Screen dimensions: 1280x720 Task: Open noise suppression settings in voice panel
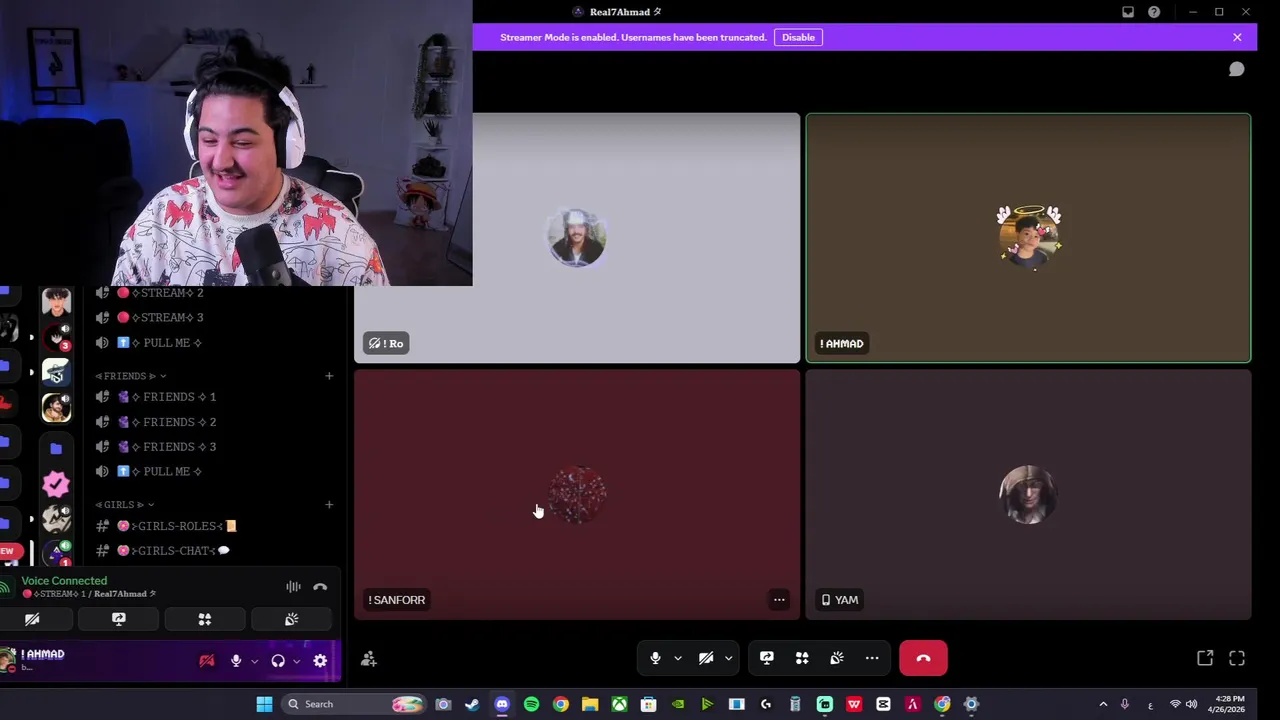(293, 587)
